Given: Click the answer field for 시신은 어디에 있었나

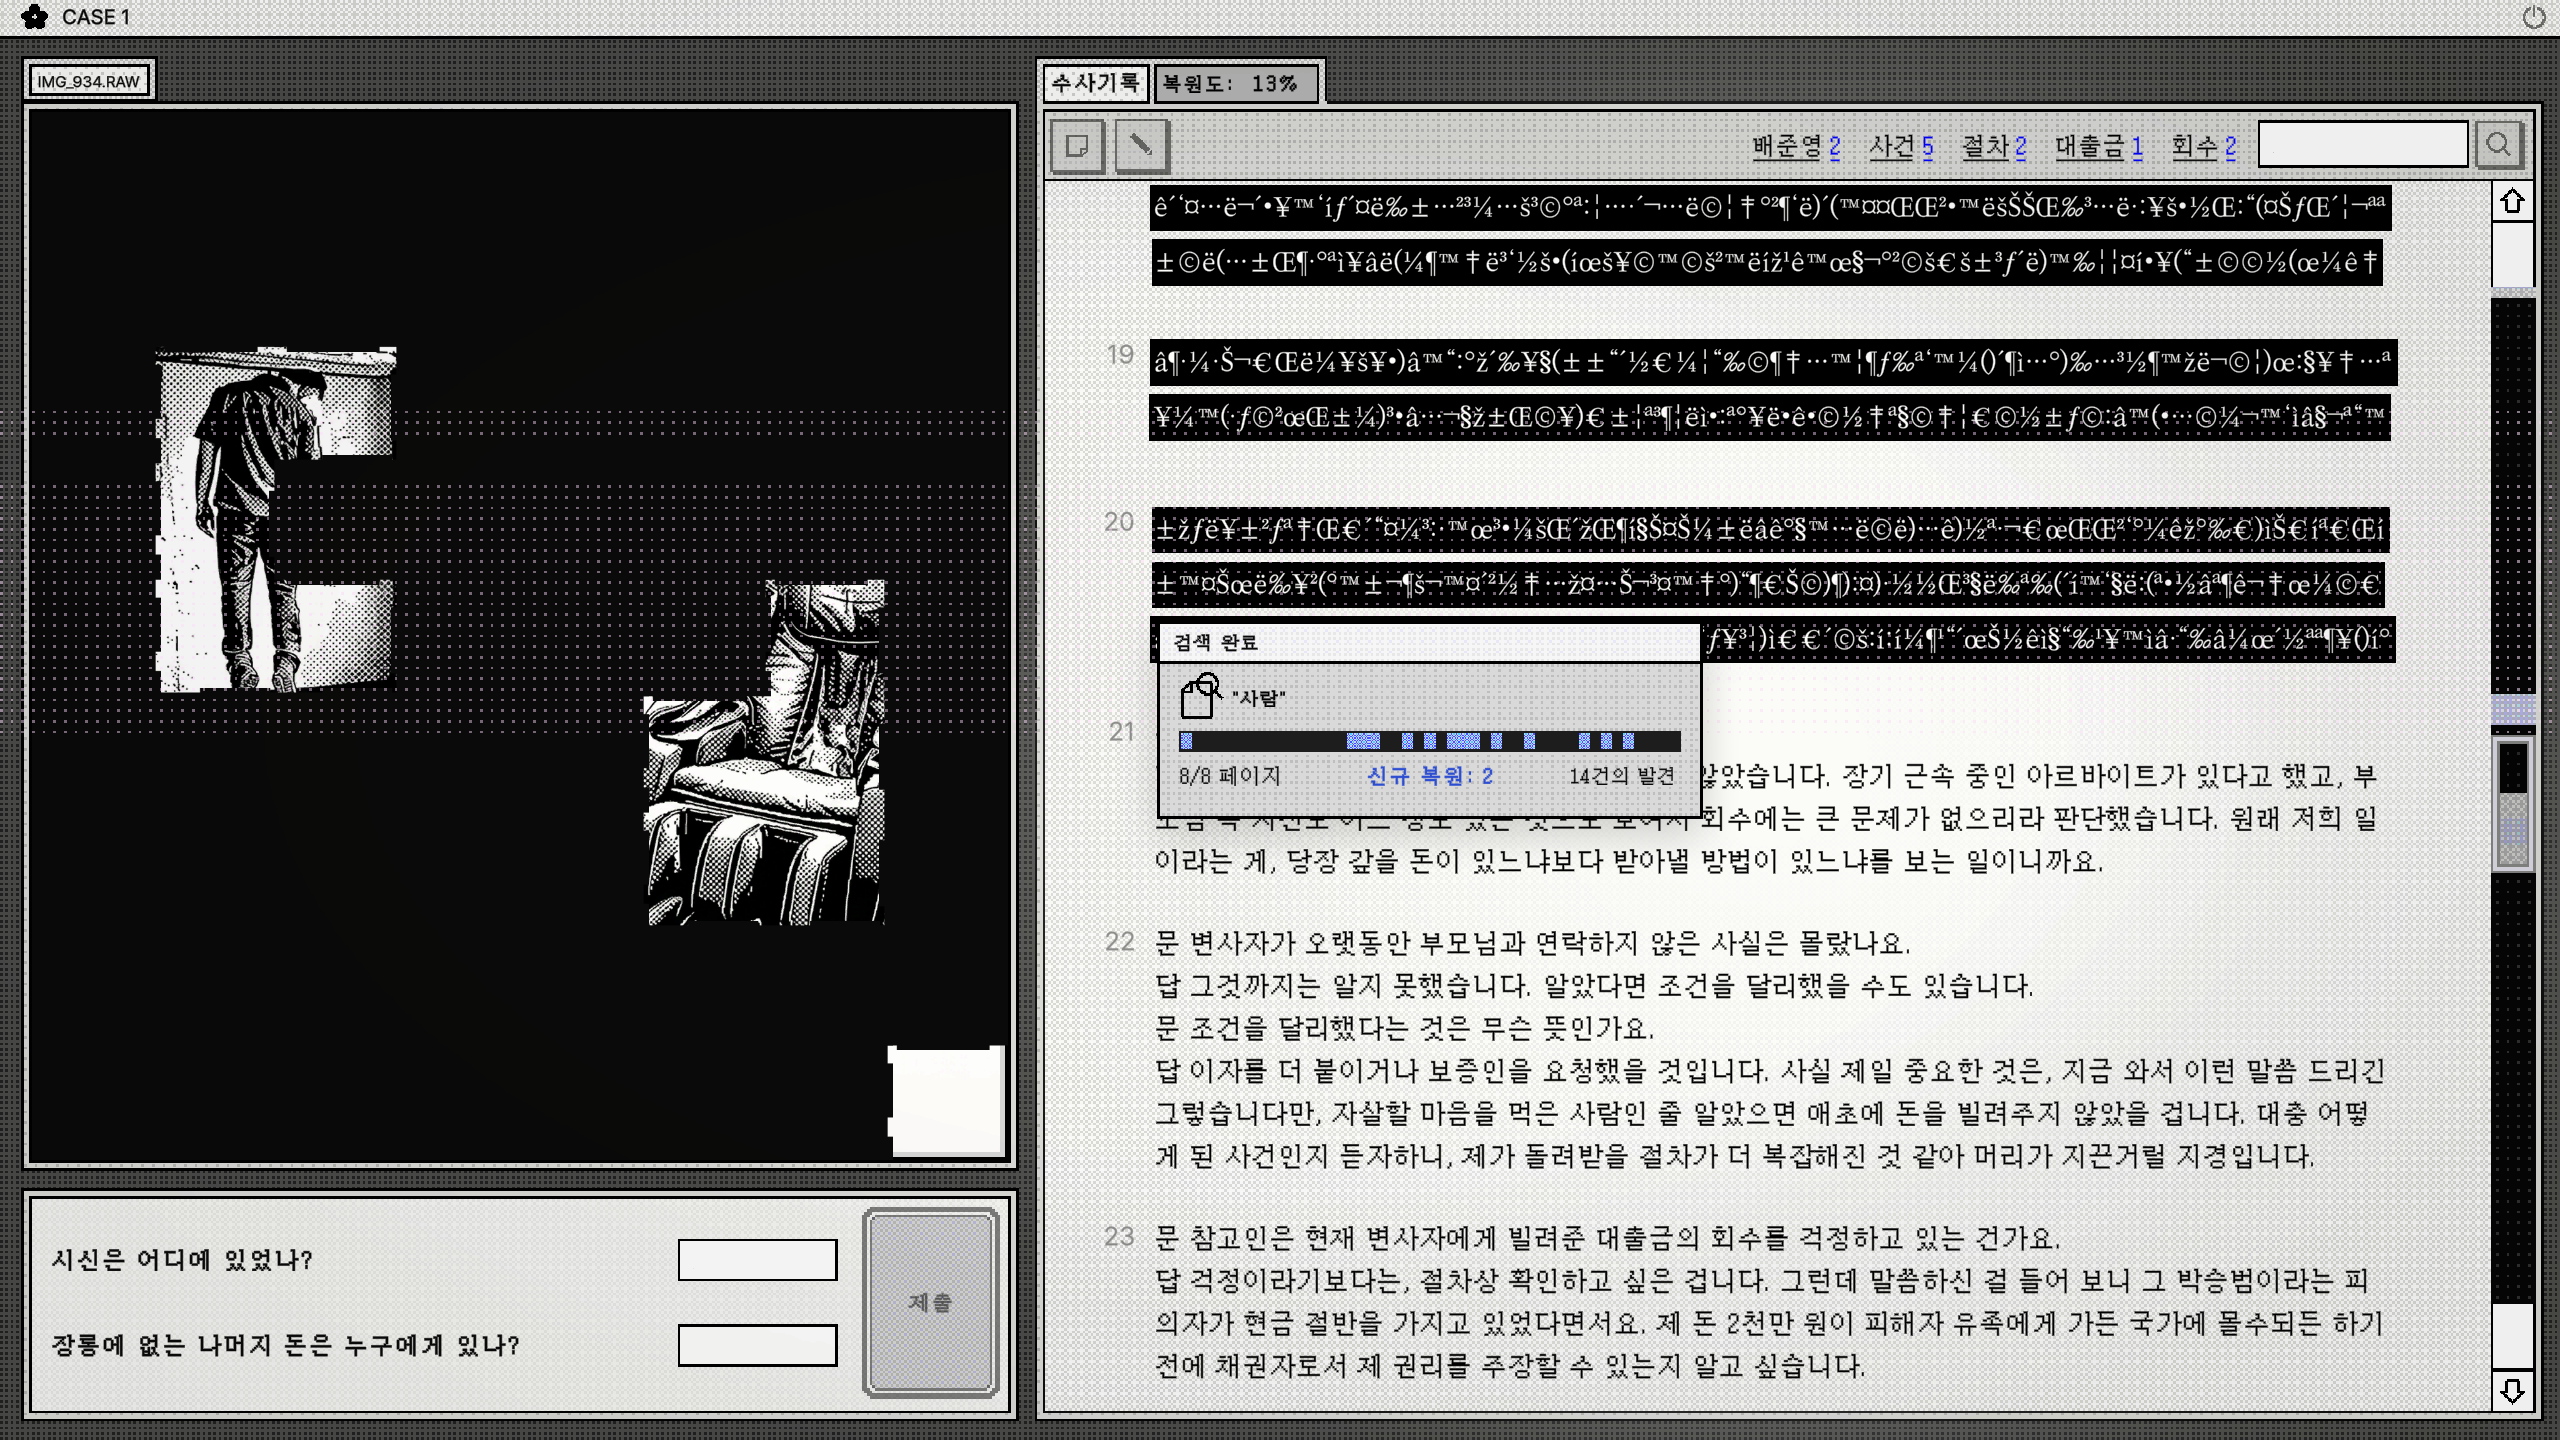Looking at the screenshot, I should (758, 1260).
